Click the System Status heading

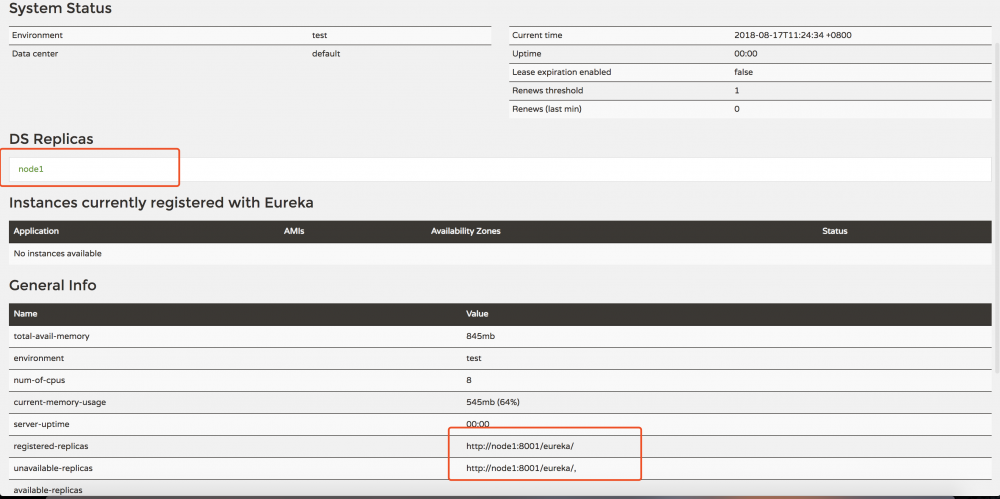(60, 8)
